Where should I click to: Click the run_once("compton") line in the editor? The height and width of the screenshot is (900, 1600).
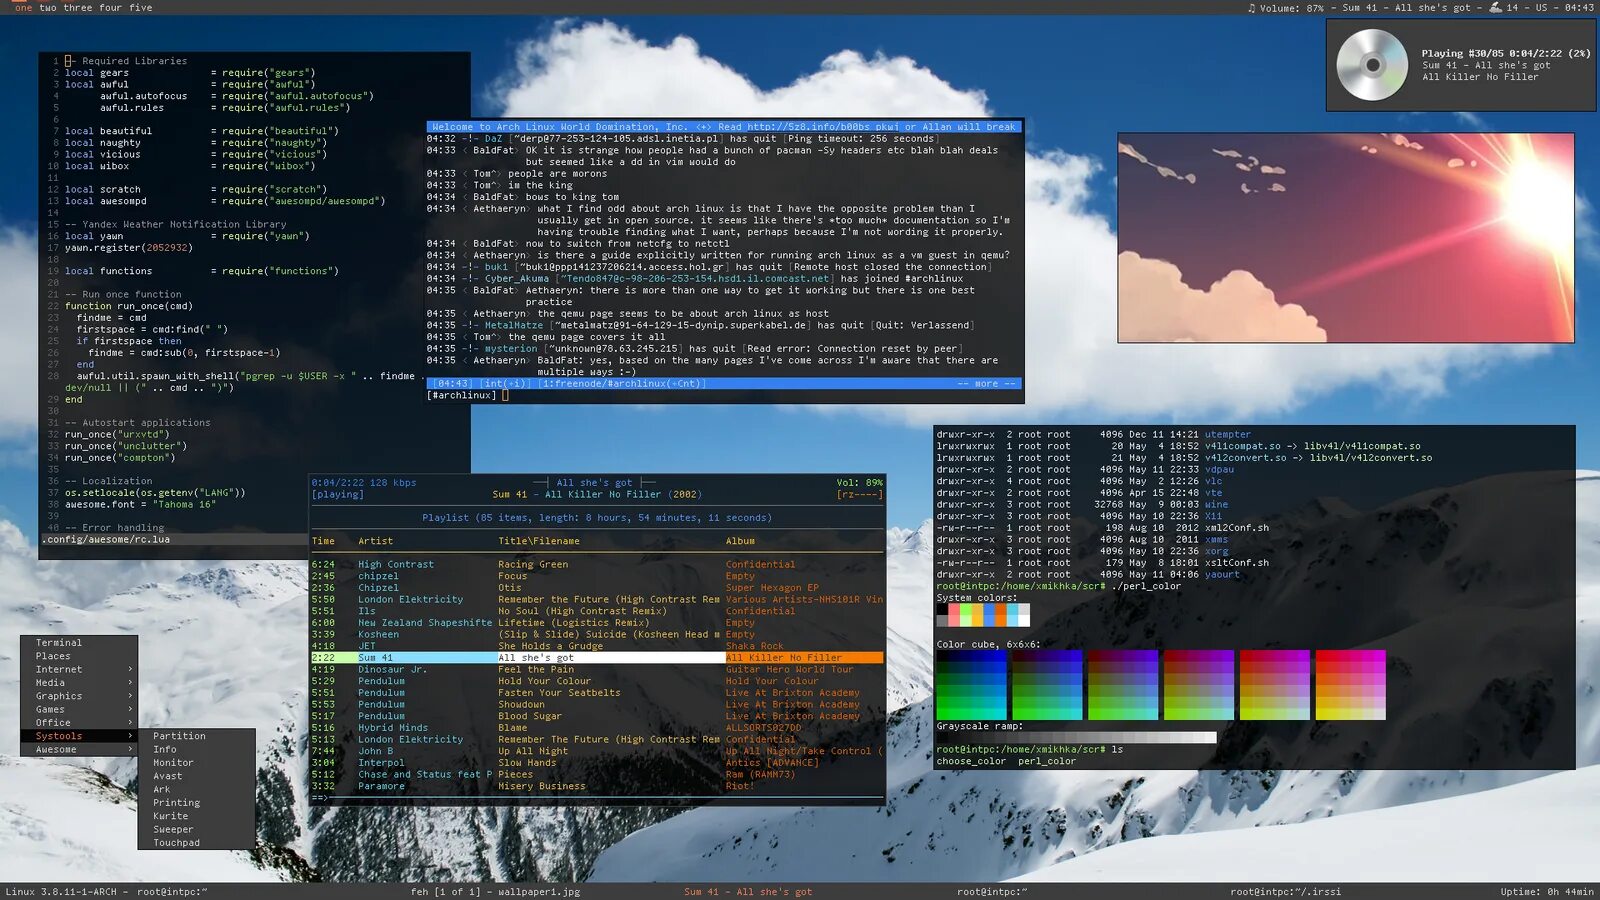[x=120, y=458]
